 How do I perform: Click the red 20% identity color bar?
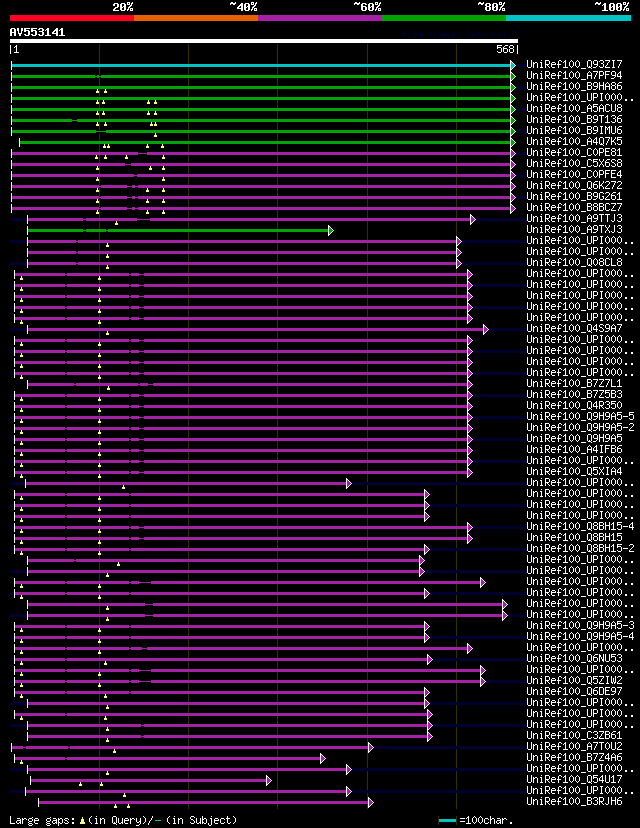tap(72, 18)
